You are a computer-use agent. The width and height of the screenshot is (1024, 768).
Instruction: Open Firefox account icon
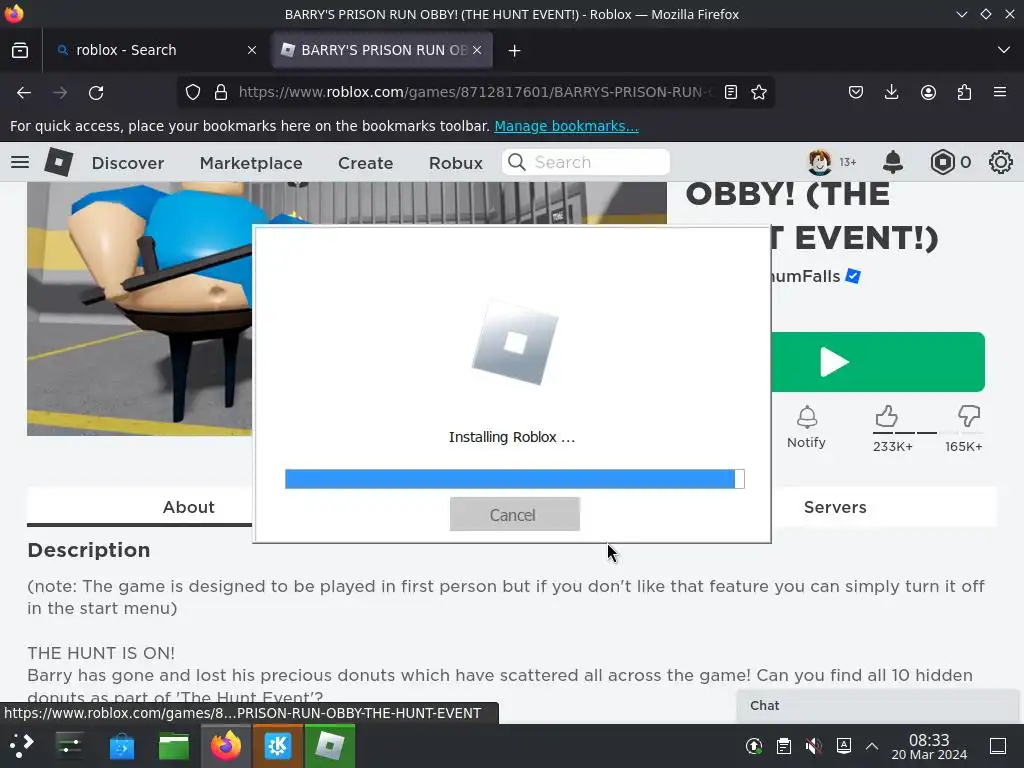928,93
